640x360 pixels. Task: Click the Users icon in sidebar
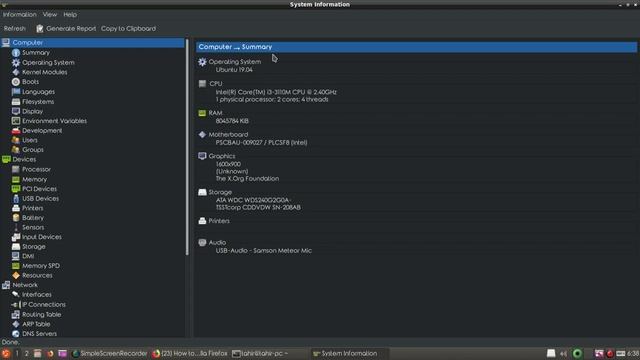coord(16,140)
